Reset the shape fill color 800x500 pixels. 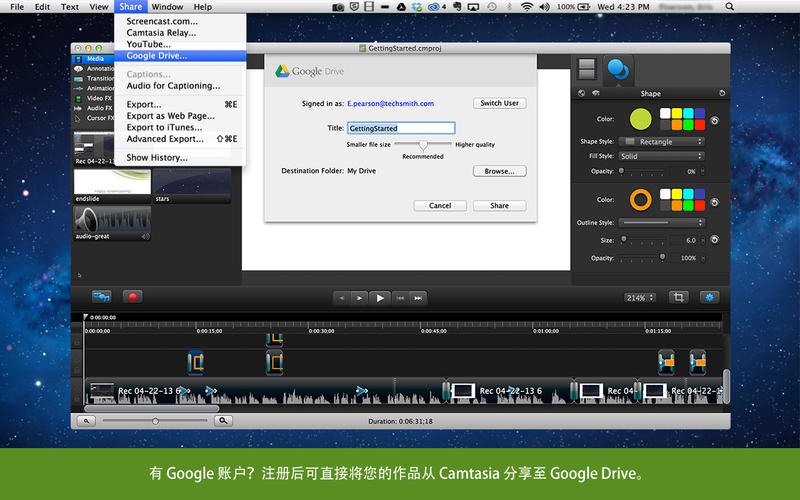pos(714,121)
